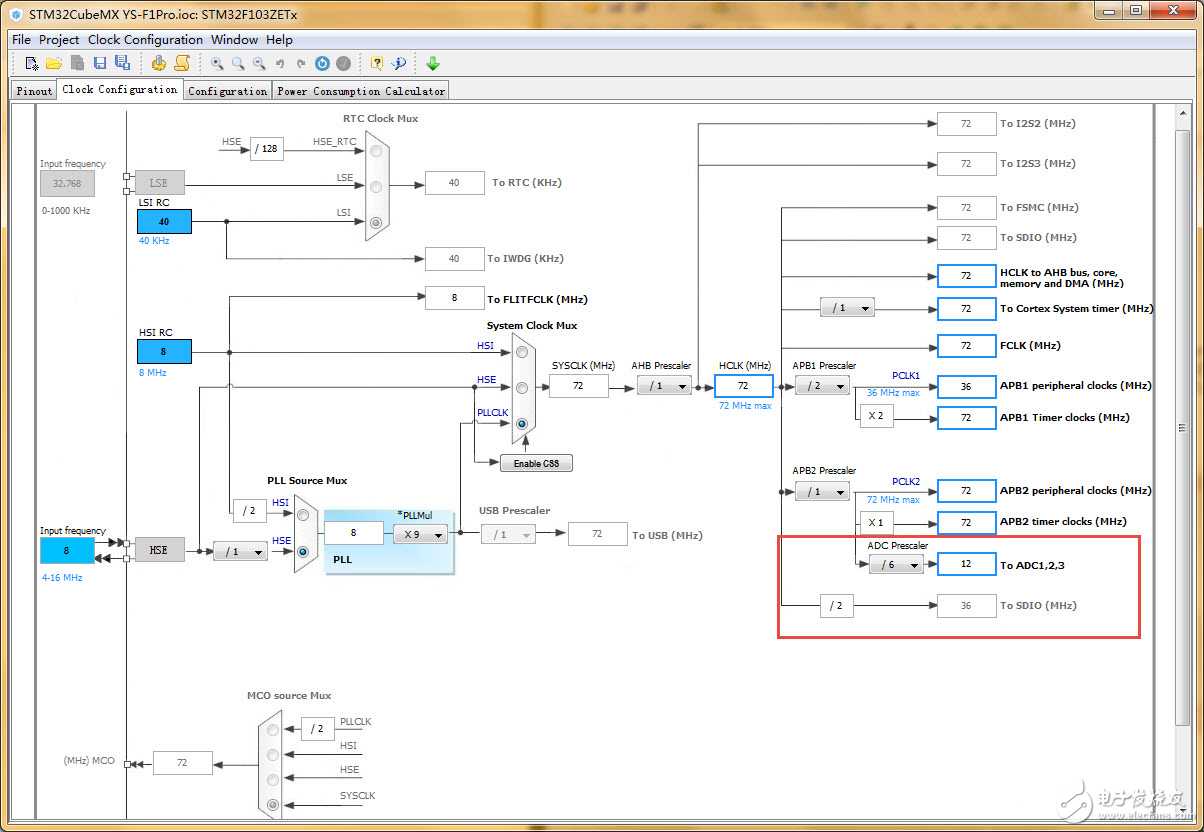Click the Enable CSS button
1204x832 pixels.
pyautogui.click(x=536, y=464)
